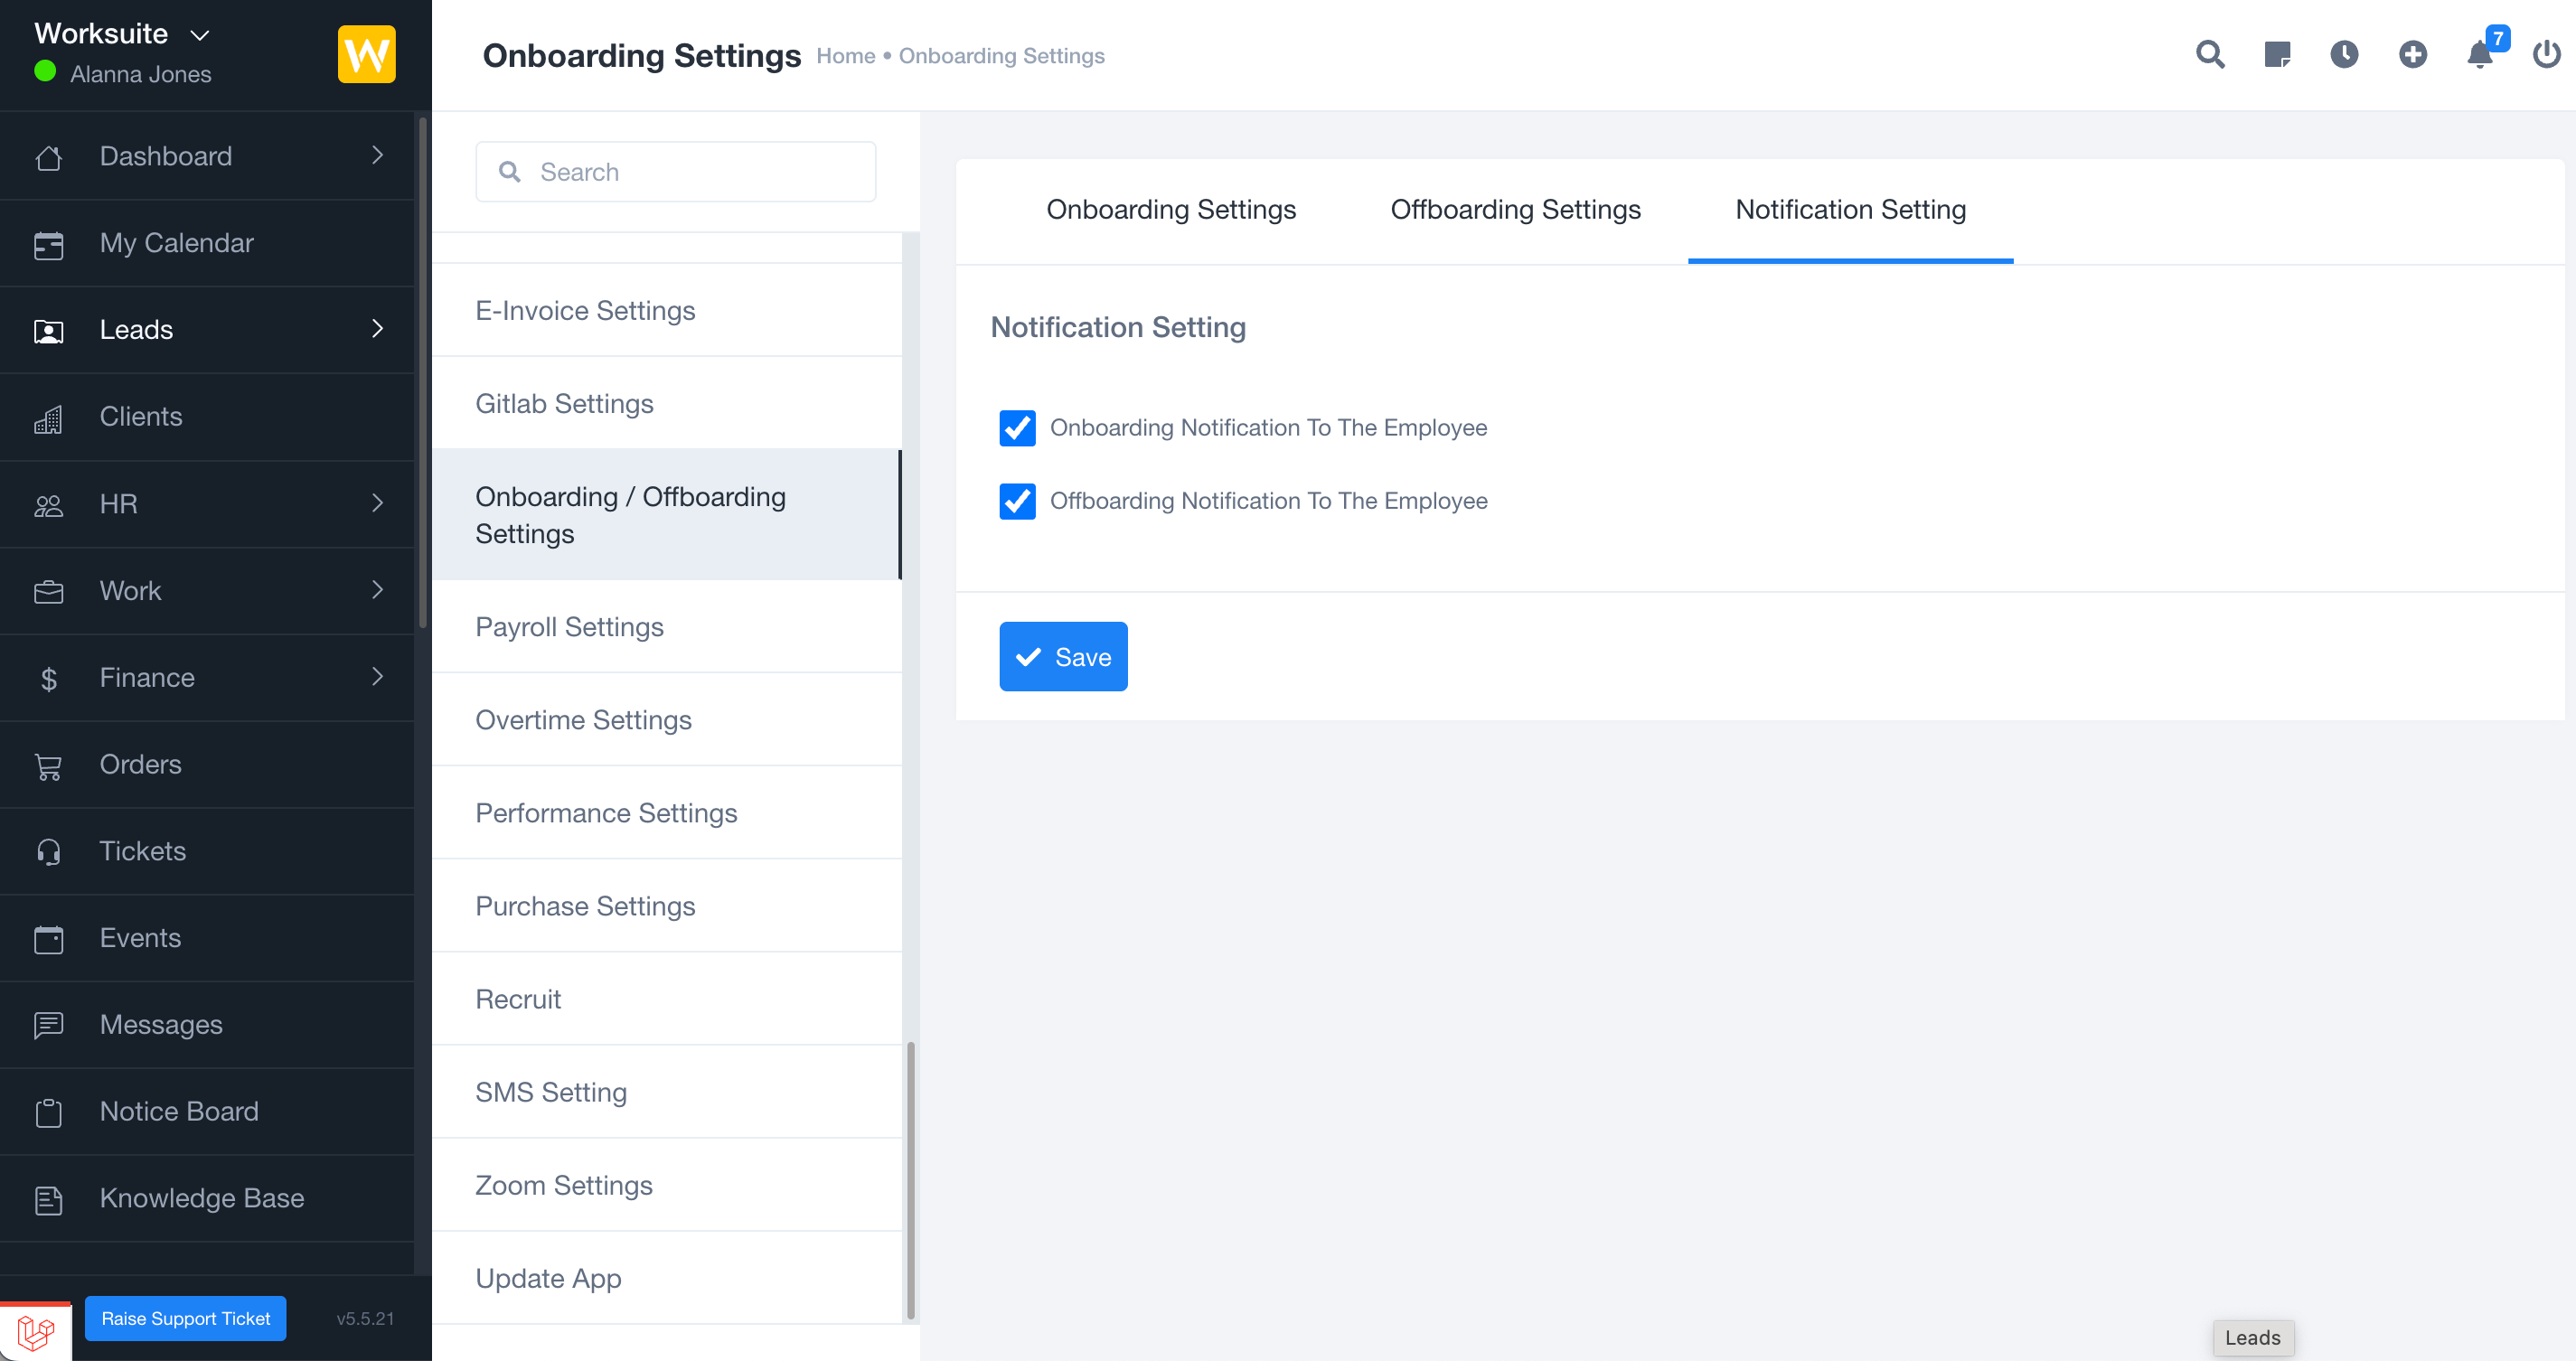Open notifications bell with 7 badge
This screenshot has width=2576, height=1361.
coord(2480,54)
